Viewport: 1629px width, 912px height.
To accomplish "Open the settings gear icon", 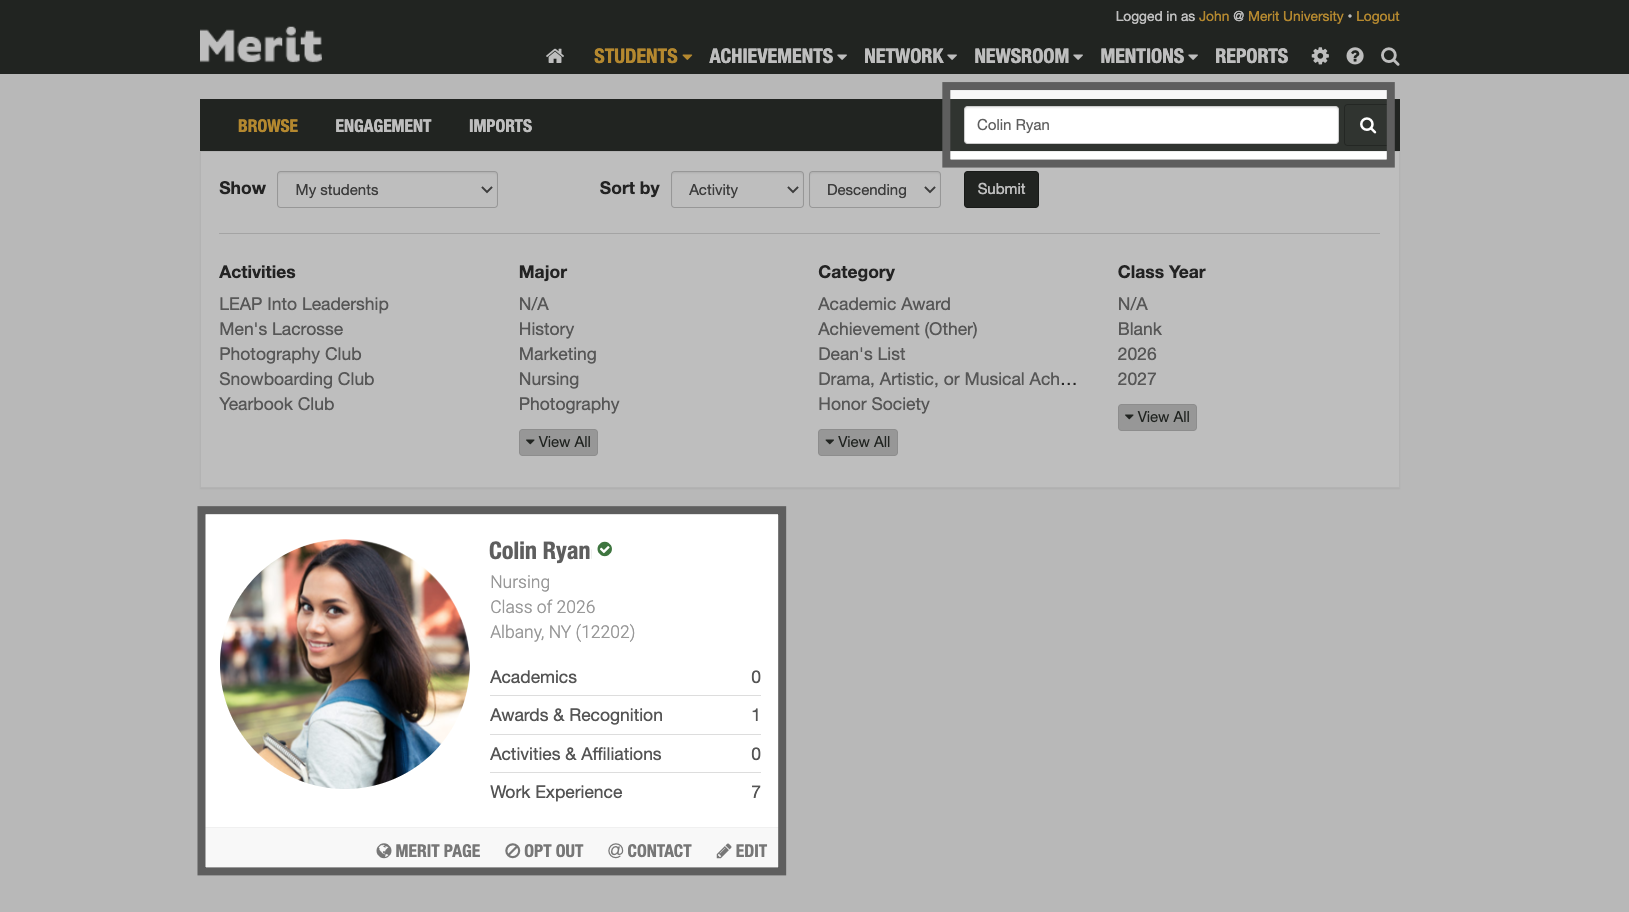I will click(1320, 56).
